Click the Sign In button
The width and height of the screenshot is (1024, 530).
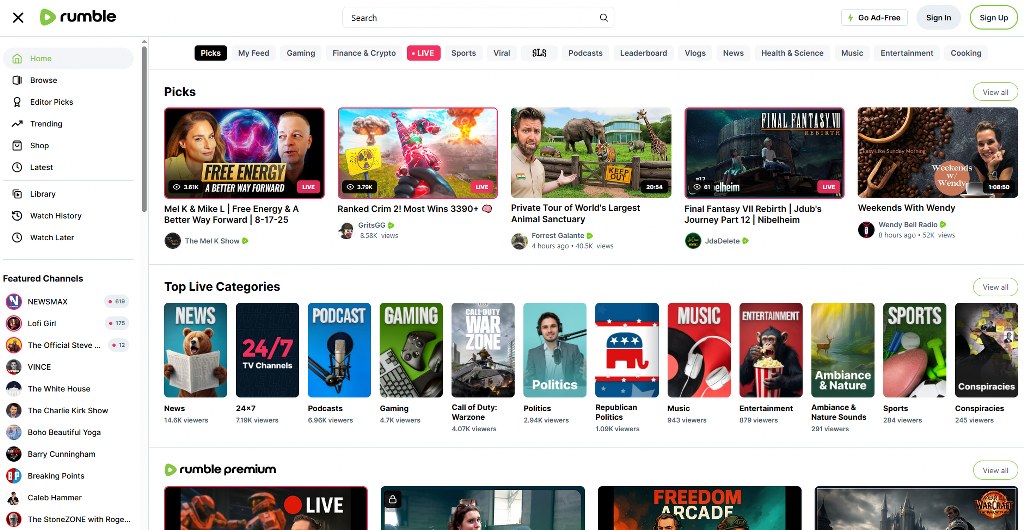click(938, 18)
